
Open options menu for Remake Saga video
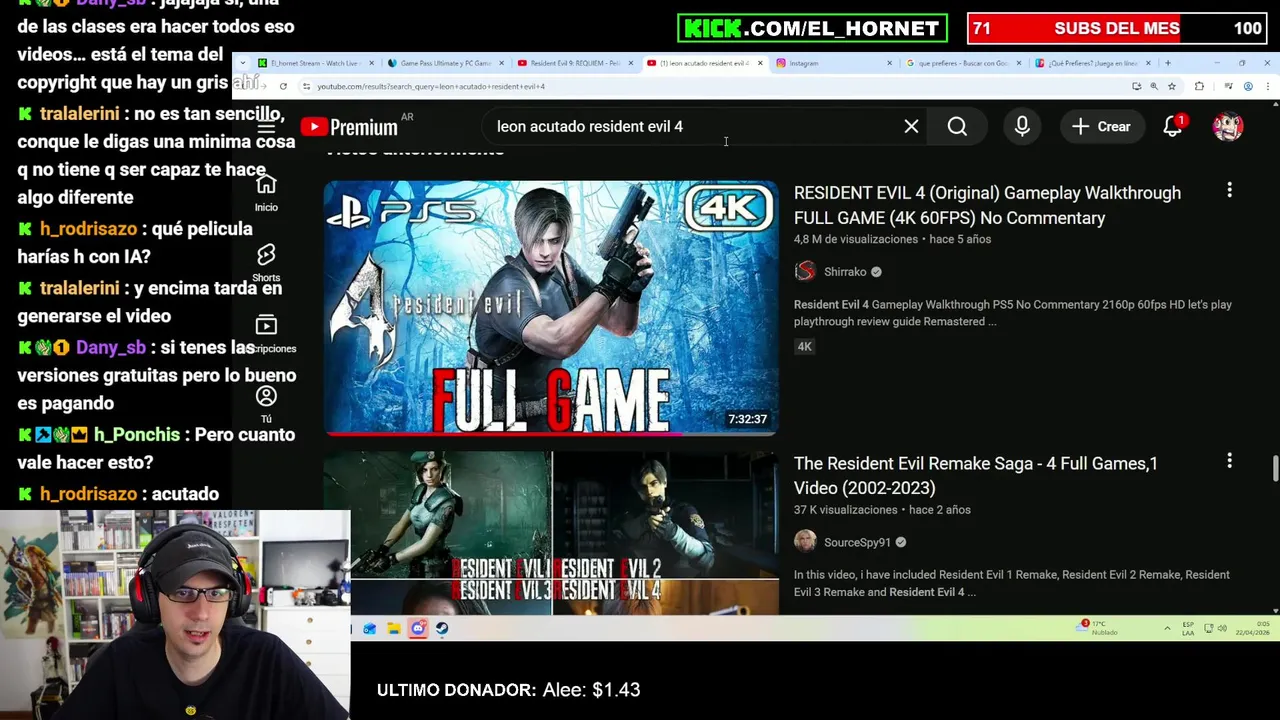[1229, 461]
